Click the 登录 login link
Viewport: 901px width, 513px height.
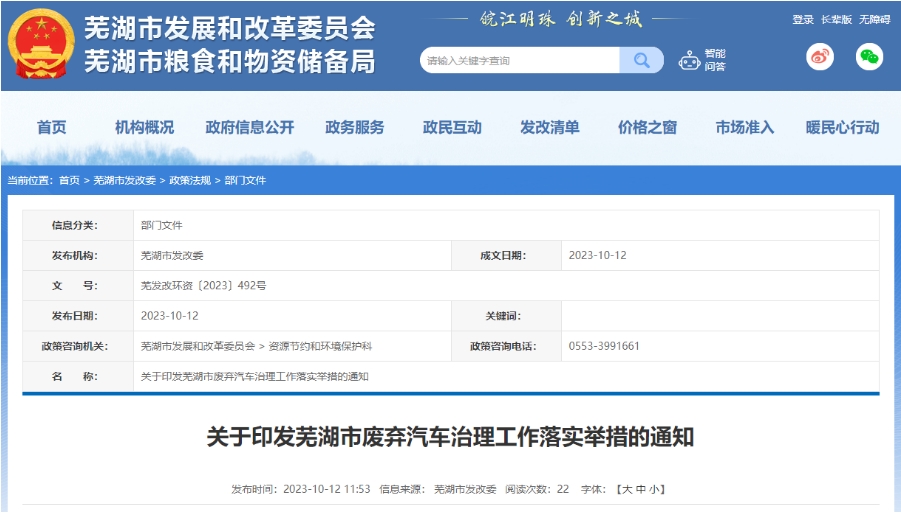coord(802,20)
